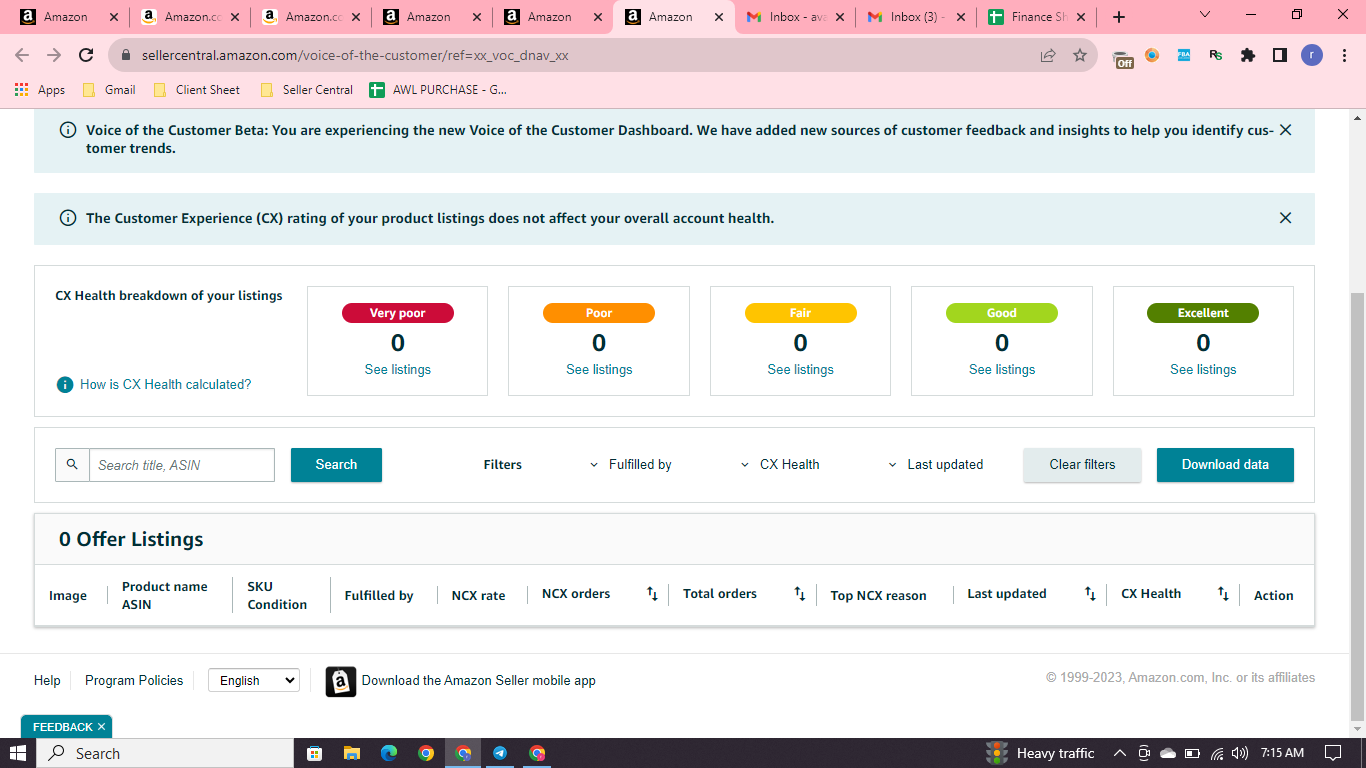This screenshot has width=1366, height=768.
Task: Switch to the Inbox (3) Gmail tab
Action: 918,17
